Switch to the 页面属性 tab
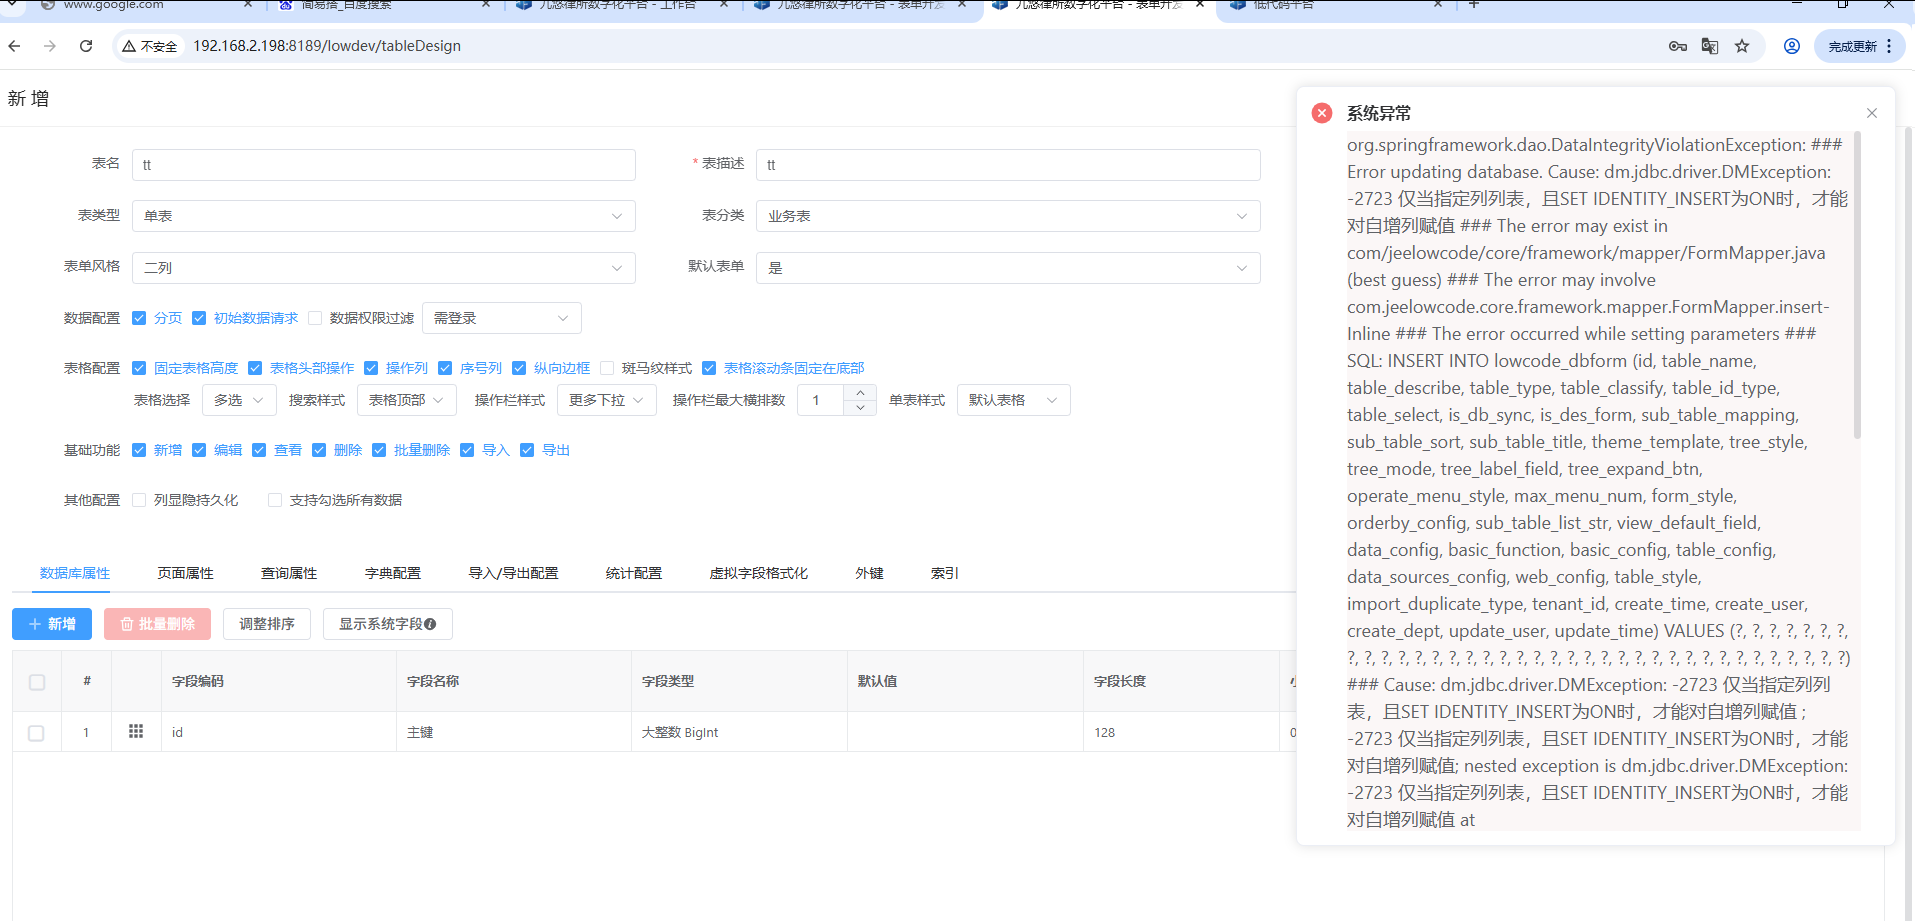 pos(185,573)
